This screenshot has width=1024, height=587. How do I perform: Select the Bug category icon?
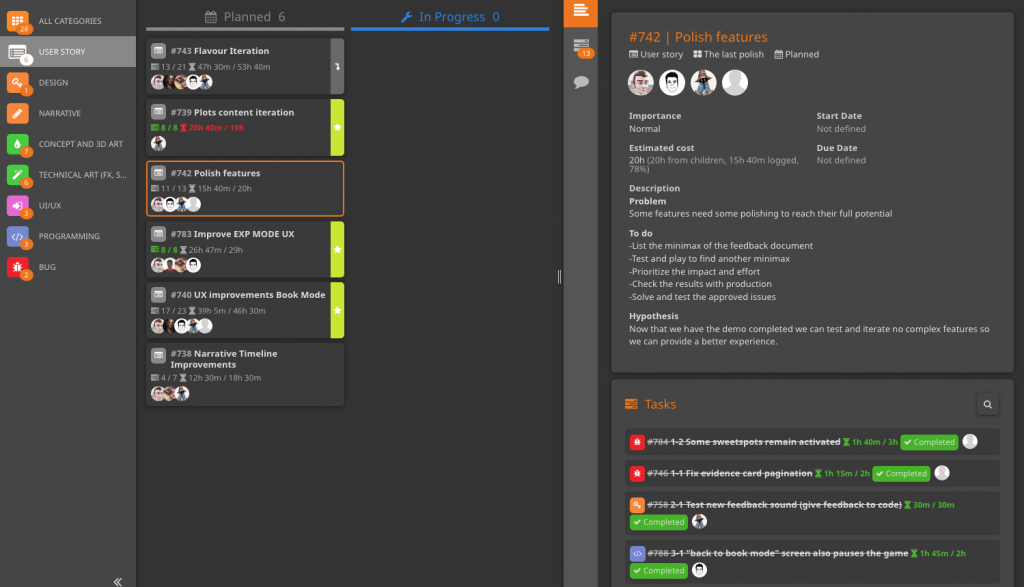pos(15,268)
